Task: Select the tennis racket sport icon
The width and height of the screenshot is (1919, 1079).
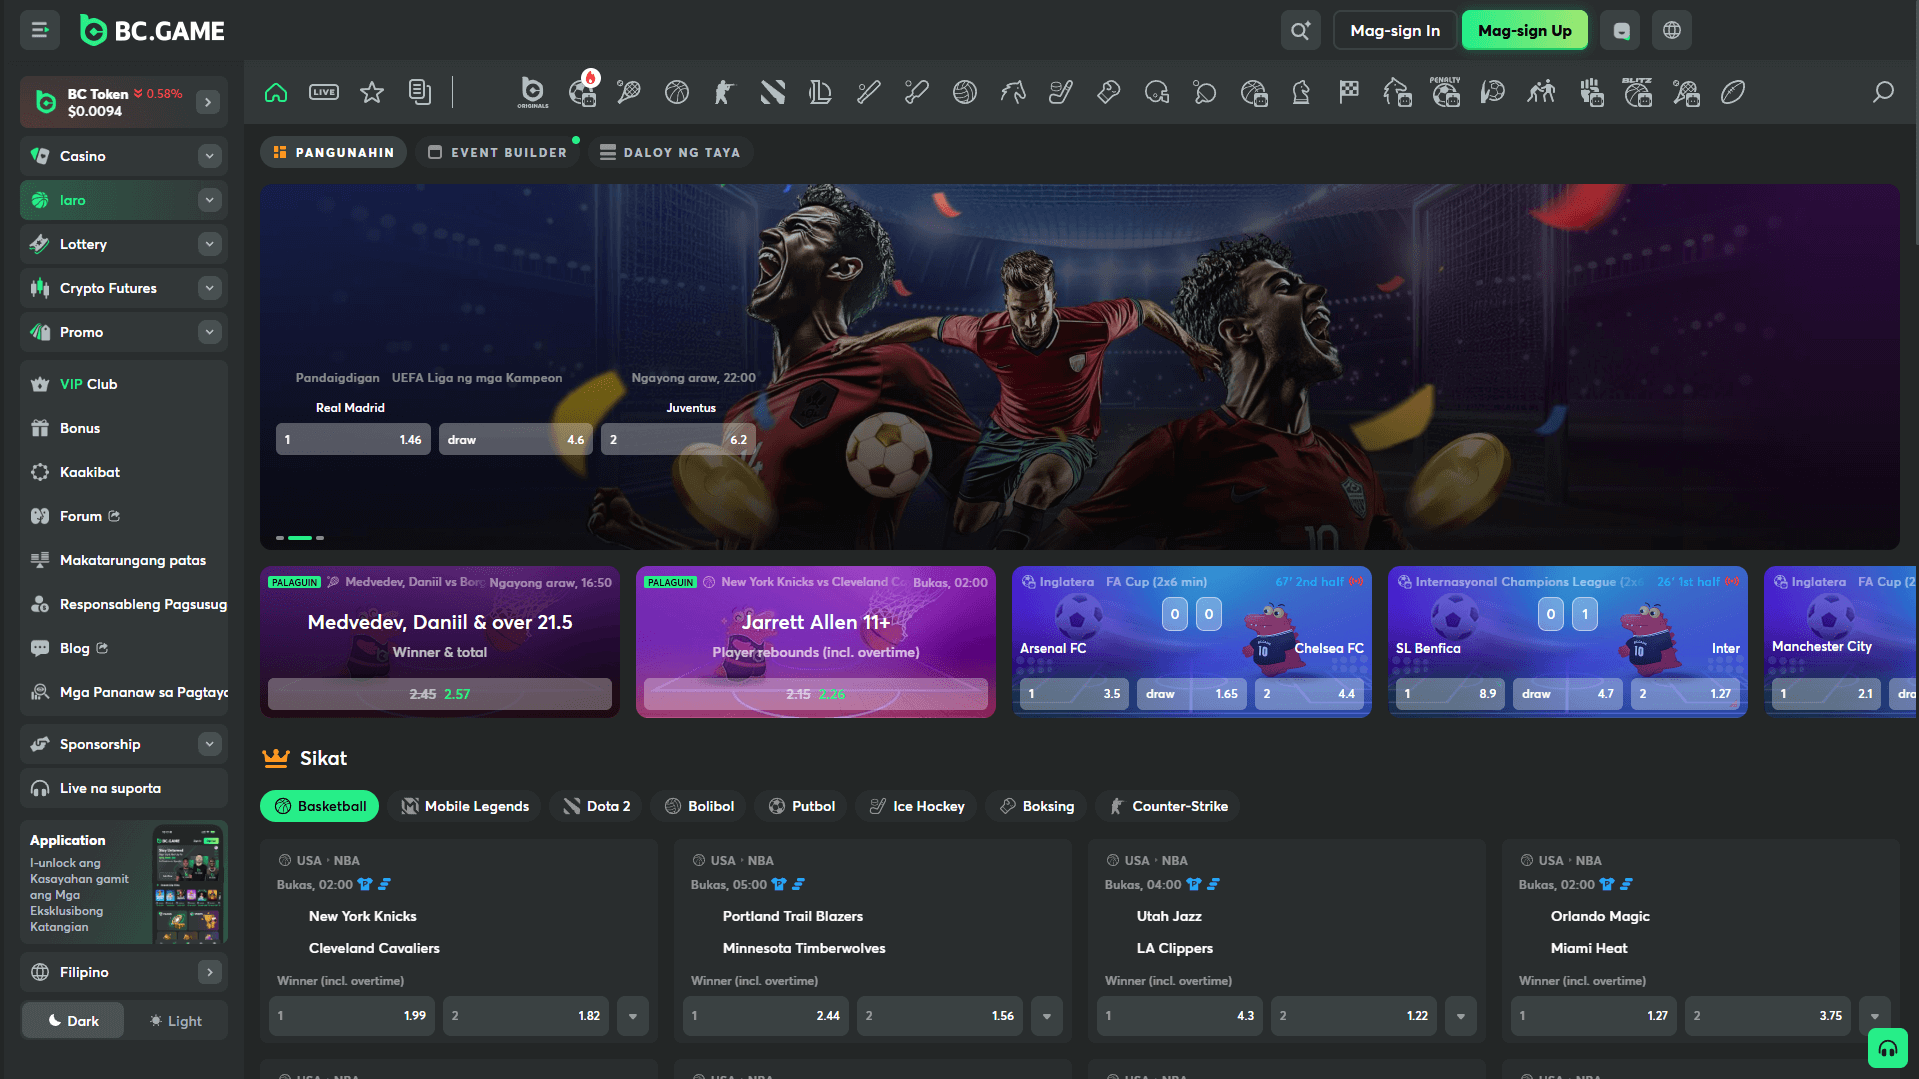Action: coord(629,92)
